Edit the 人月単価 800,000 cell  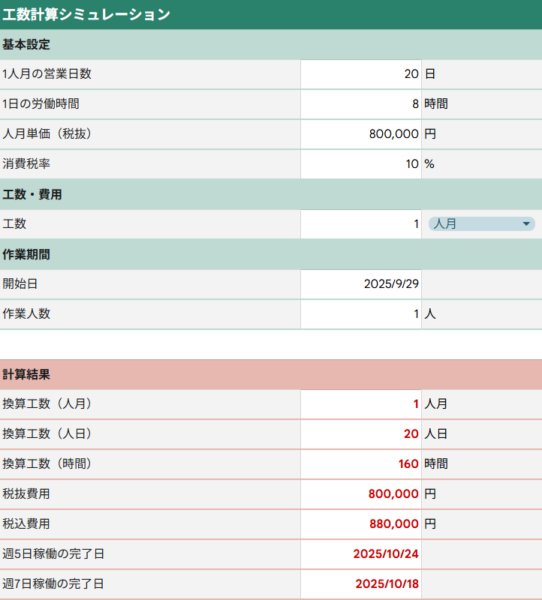coord(361,134)
